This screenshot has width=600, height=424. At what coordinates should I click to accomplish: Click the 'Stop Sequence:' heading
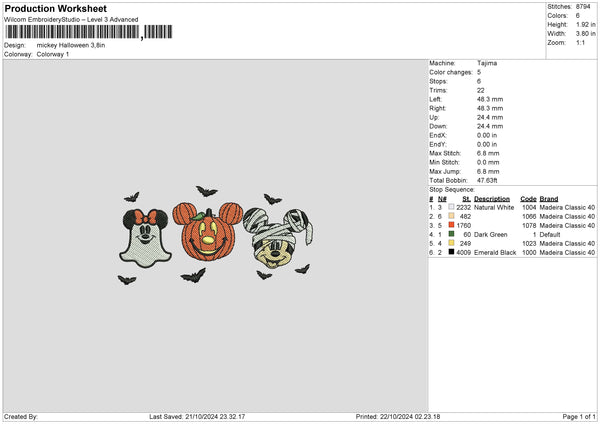452,189
